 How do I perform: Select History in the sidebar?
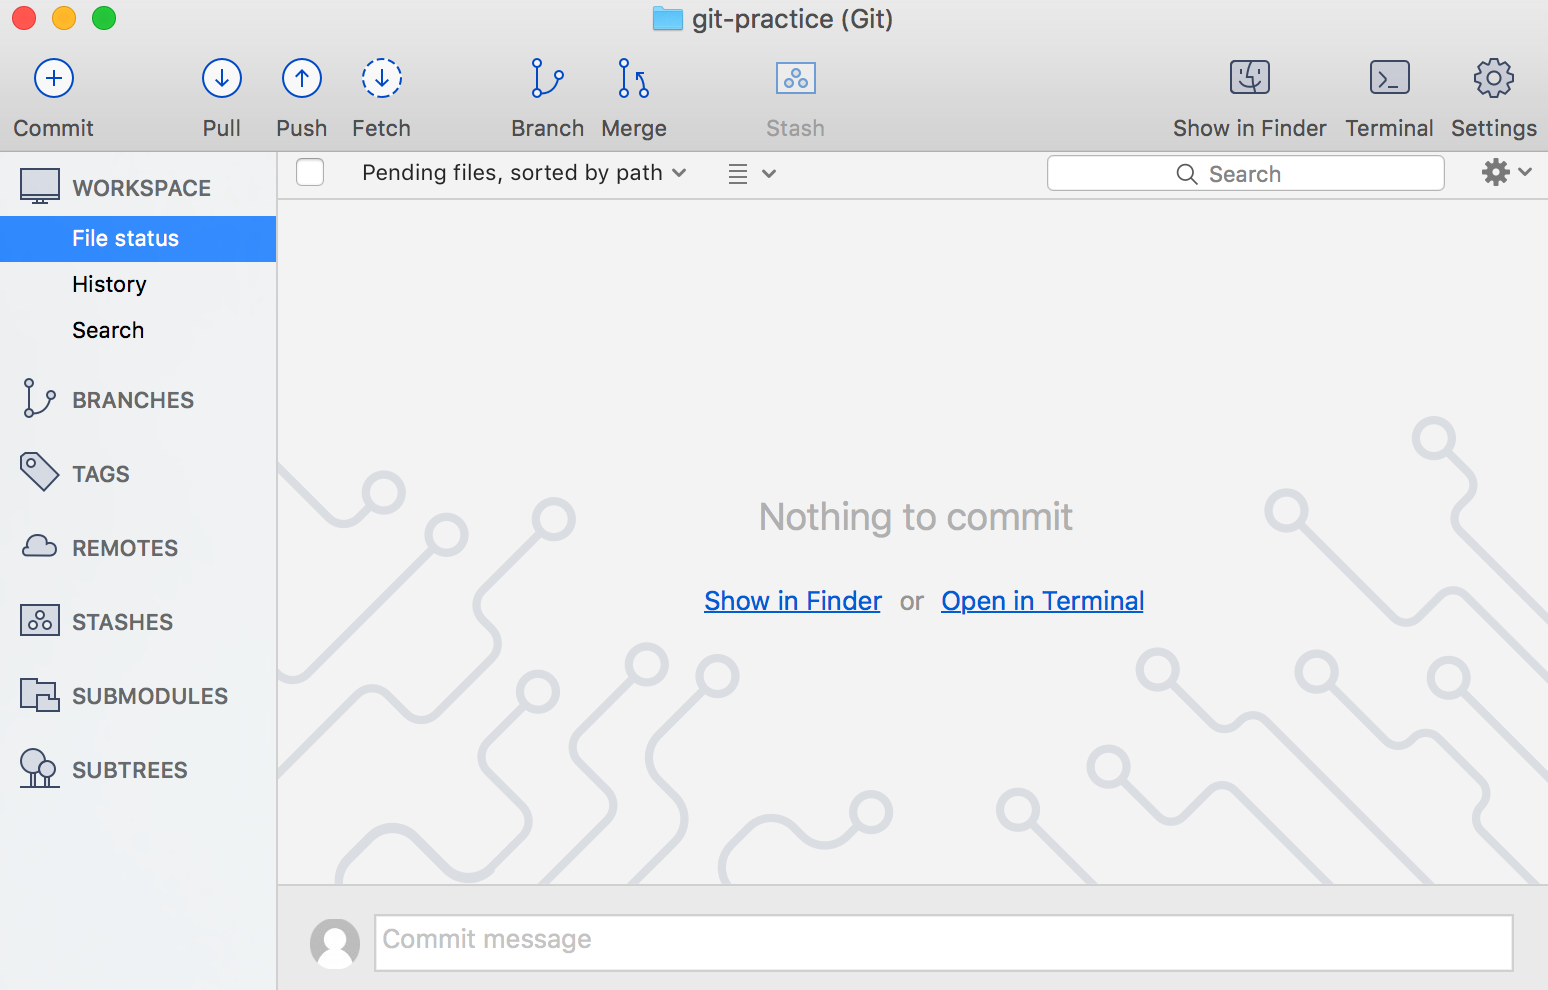pyautogui.click(x=109, y=285)
